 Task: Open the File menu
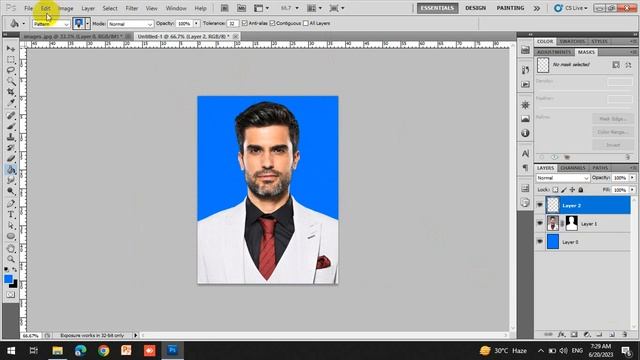(x=28, y=8)
